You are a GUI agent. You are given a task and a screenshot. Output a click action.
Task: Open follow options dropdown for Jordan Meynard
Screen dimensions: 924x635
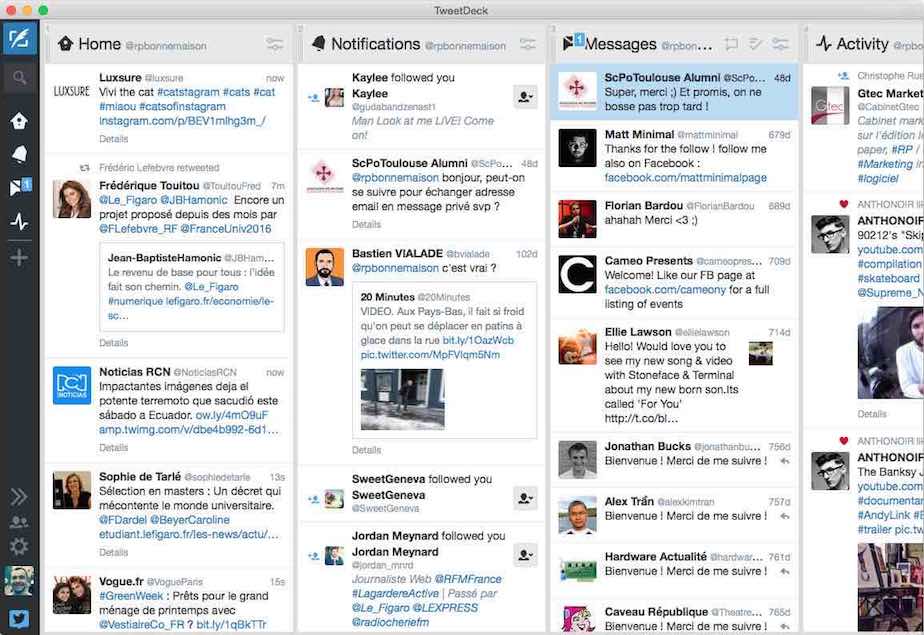tap(525, 555)
